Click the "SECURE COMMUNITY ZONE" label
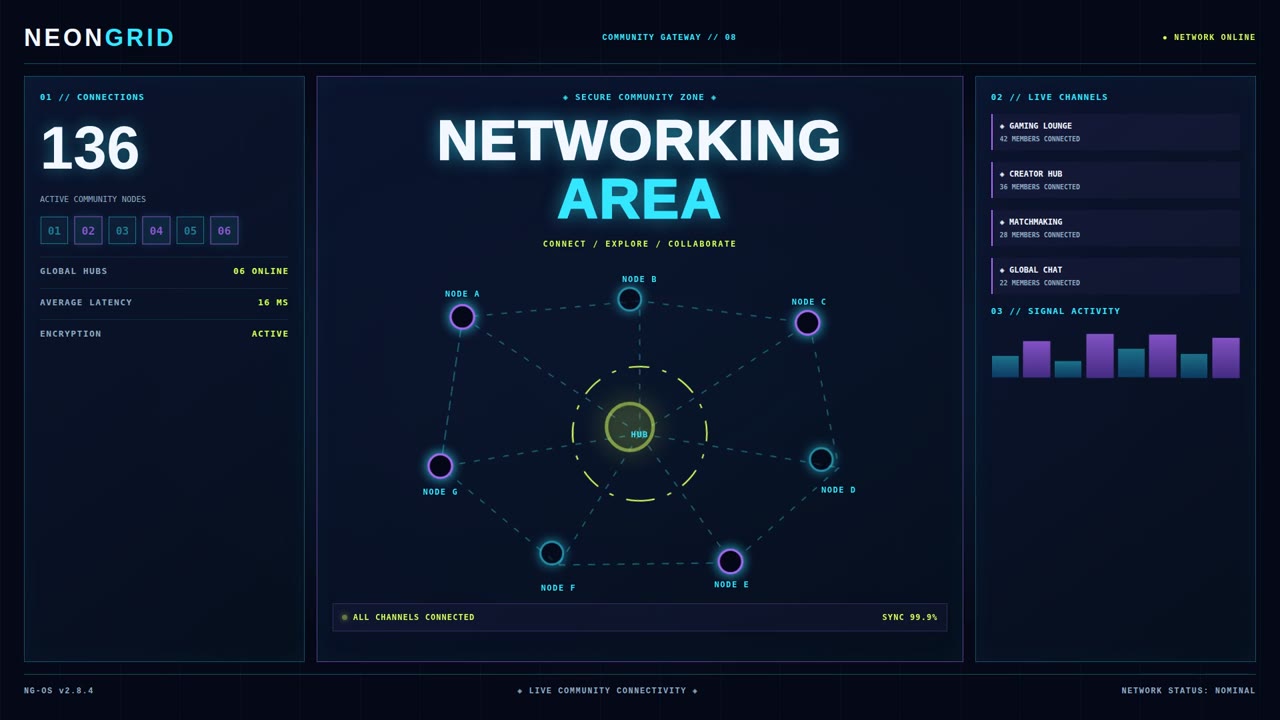1280x720 pixels. [640, 97]
